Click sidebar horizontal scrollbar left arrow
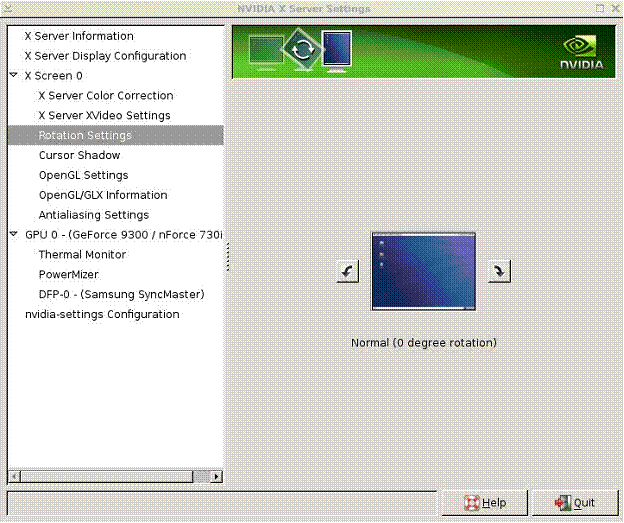Viewport: 624px width, 523px height. pos(14,476)
